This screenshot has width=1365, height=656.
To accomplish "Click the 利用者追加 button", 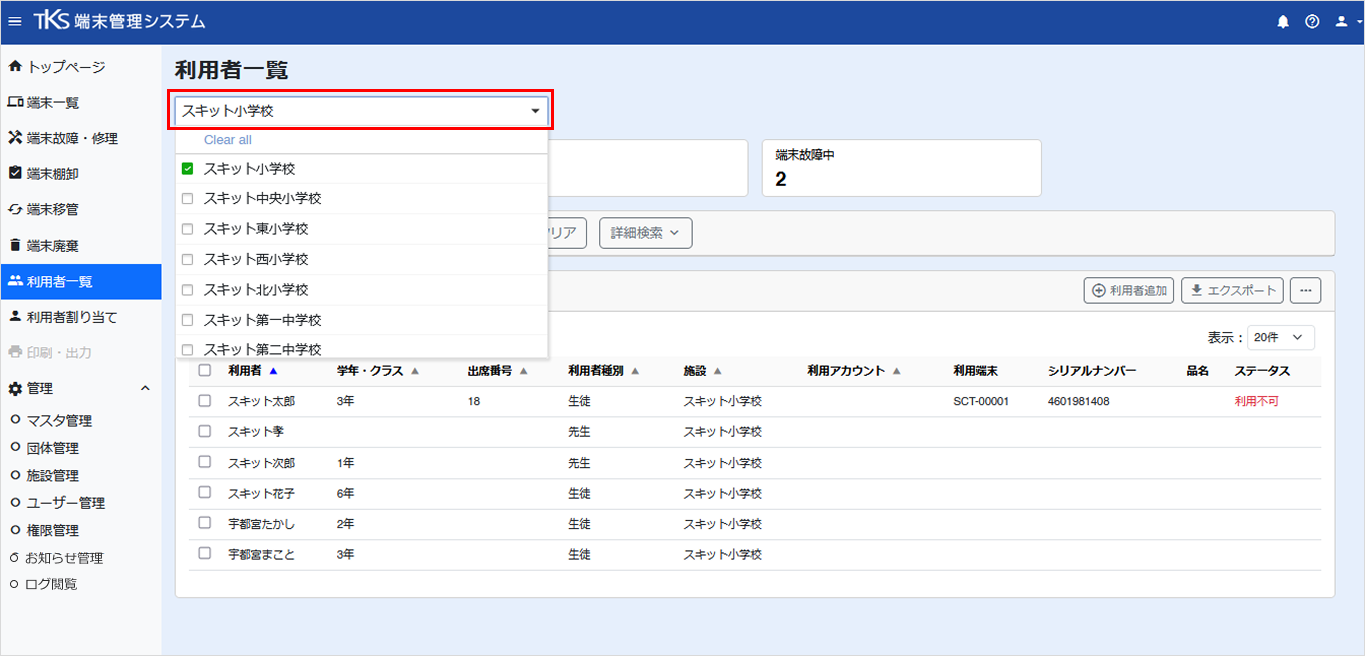I will point(1129,290).
